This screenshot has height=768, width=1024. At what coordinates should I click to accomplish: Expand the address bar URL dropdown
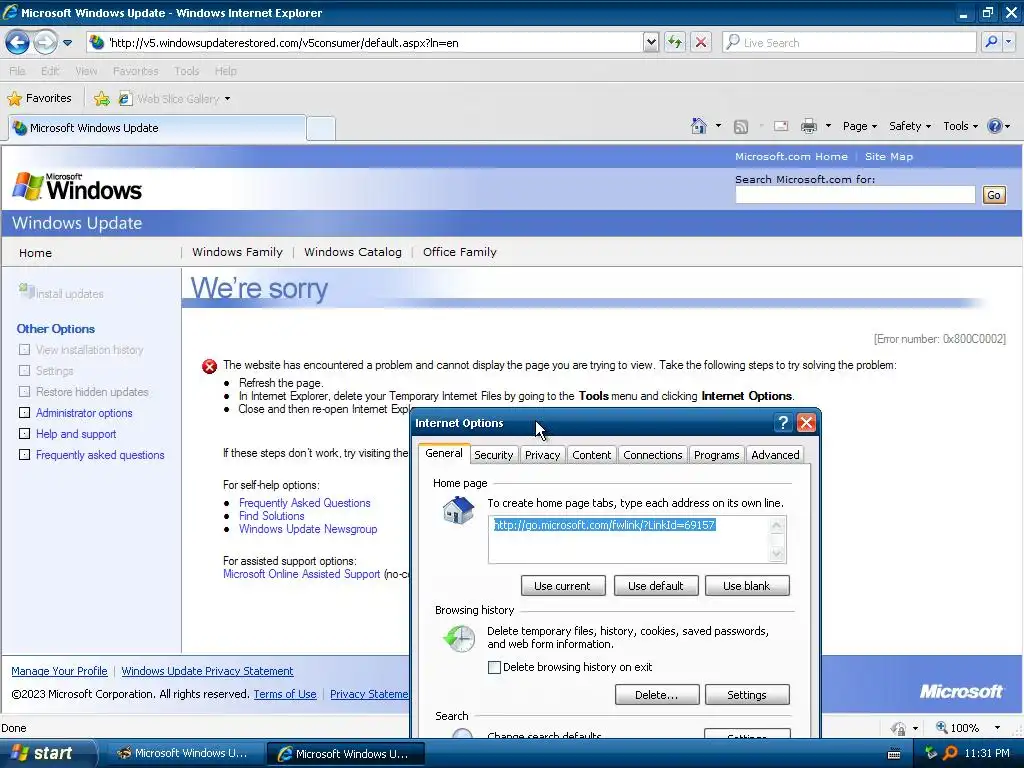point(650,43)
